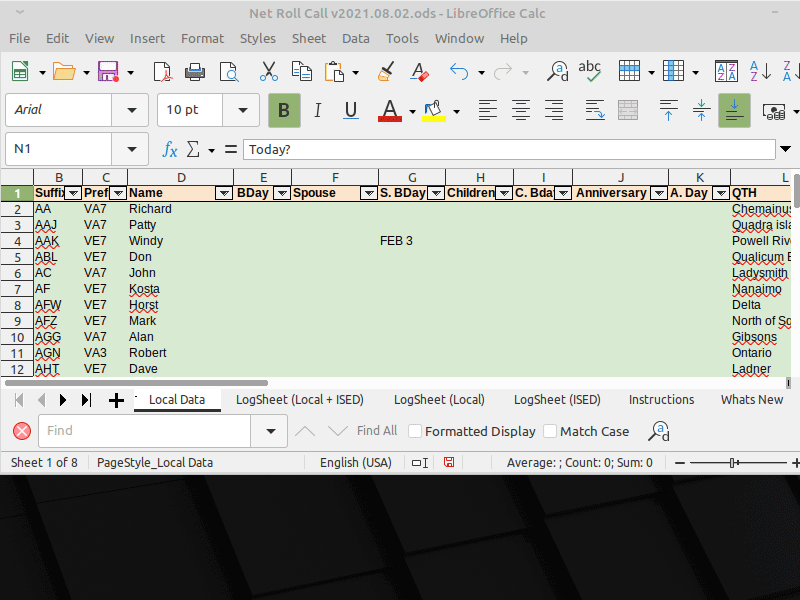Toggle Underline formatting
The image size is (800, 600).
(x=351, y=110)
